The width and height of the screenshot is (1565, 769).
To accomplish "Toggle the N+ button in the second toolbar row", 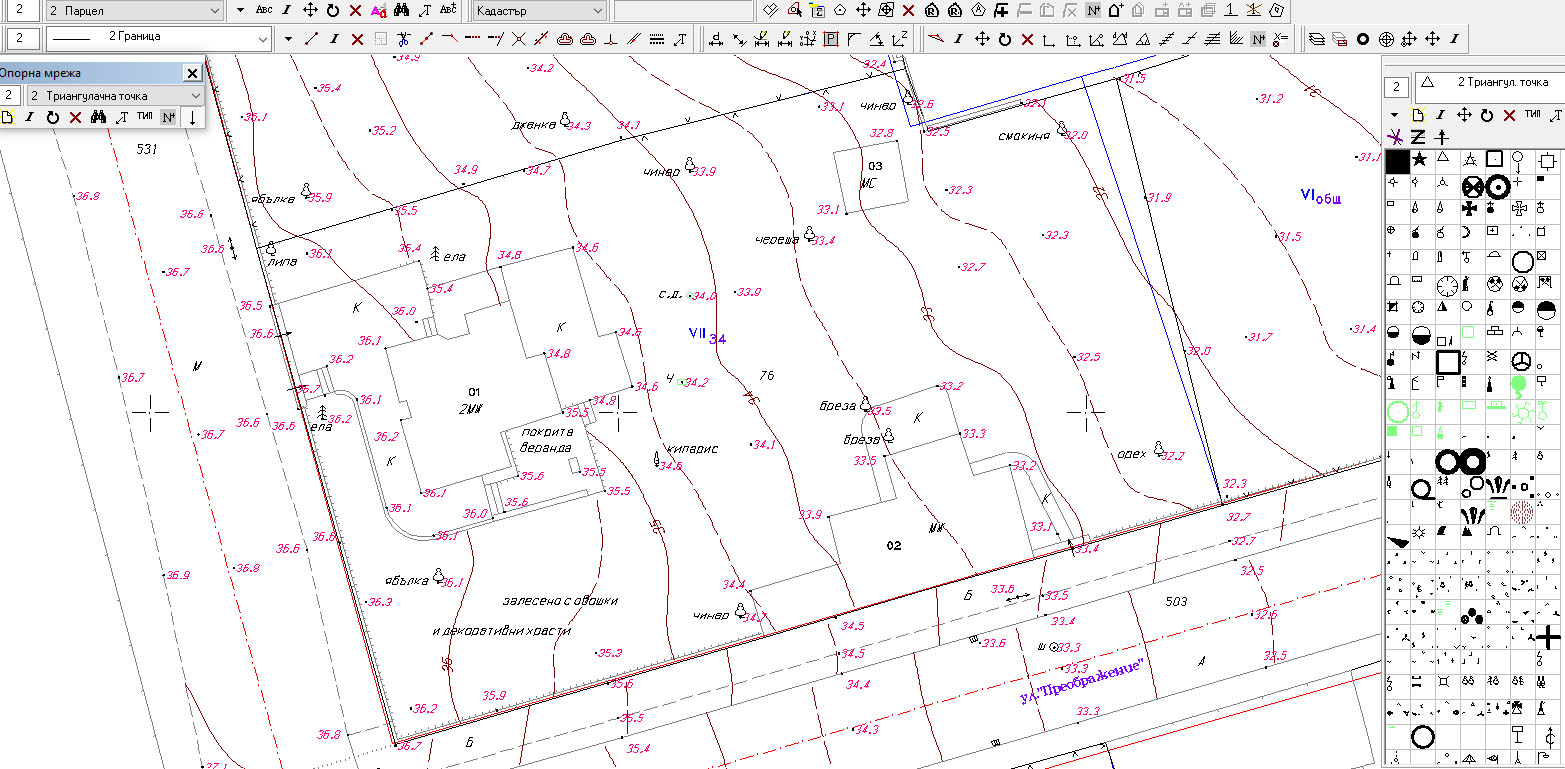I will tap(1258, 39).
